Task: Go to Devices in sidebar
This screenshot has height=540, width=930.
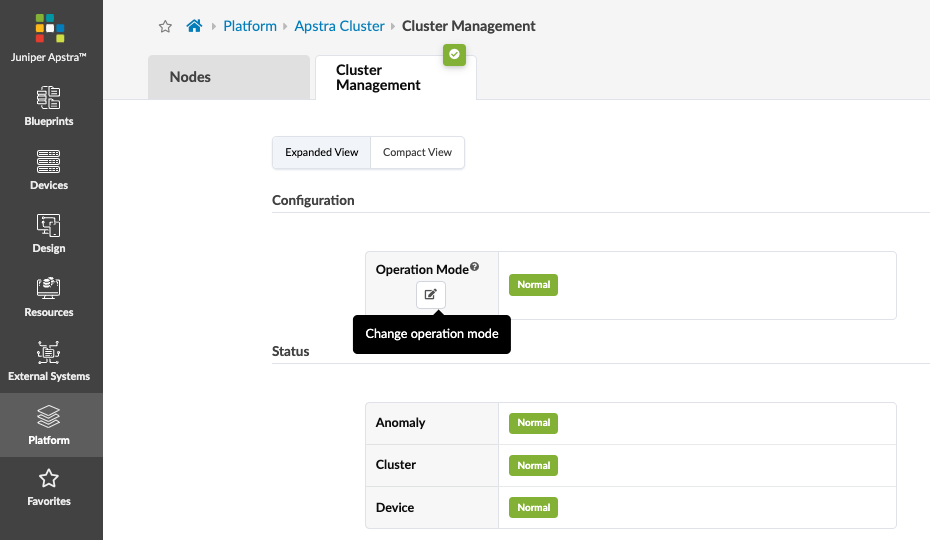Action: tap(49, 170)
